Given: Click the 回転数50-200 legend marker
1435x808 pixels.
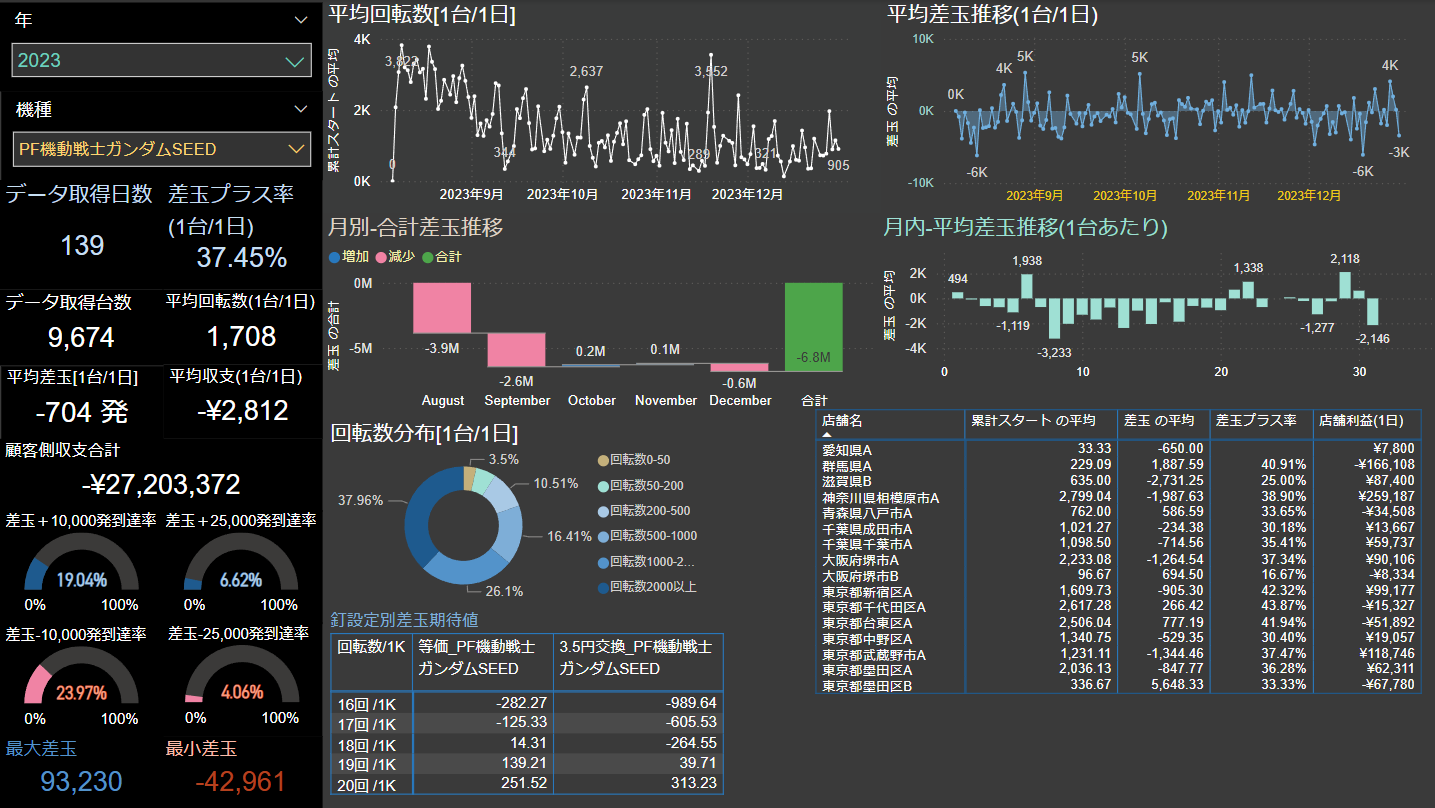Looking at the screenshot, I should pos(602,485).
